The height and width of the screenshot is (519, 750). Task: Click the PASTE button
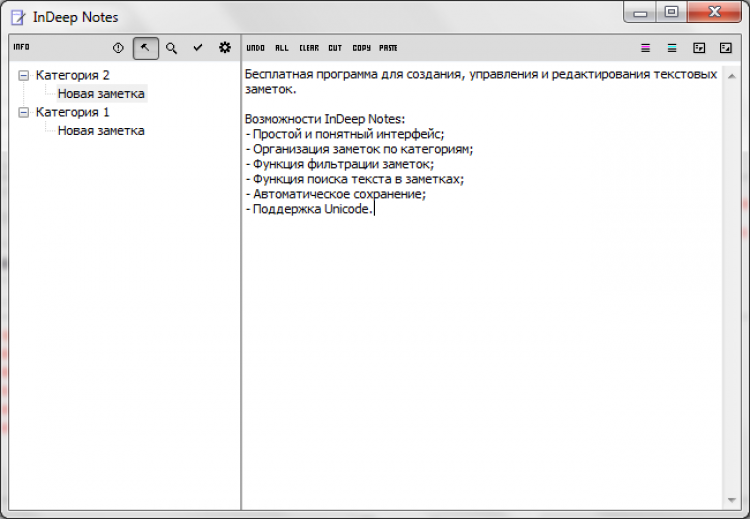point(388,48)
